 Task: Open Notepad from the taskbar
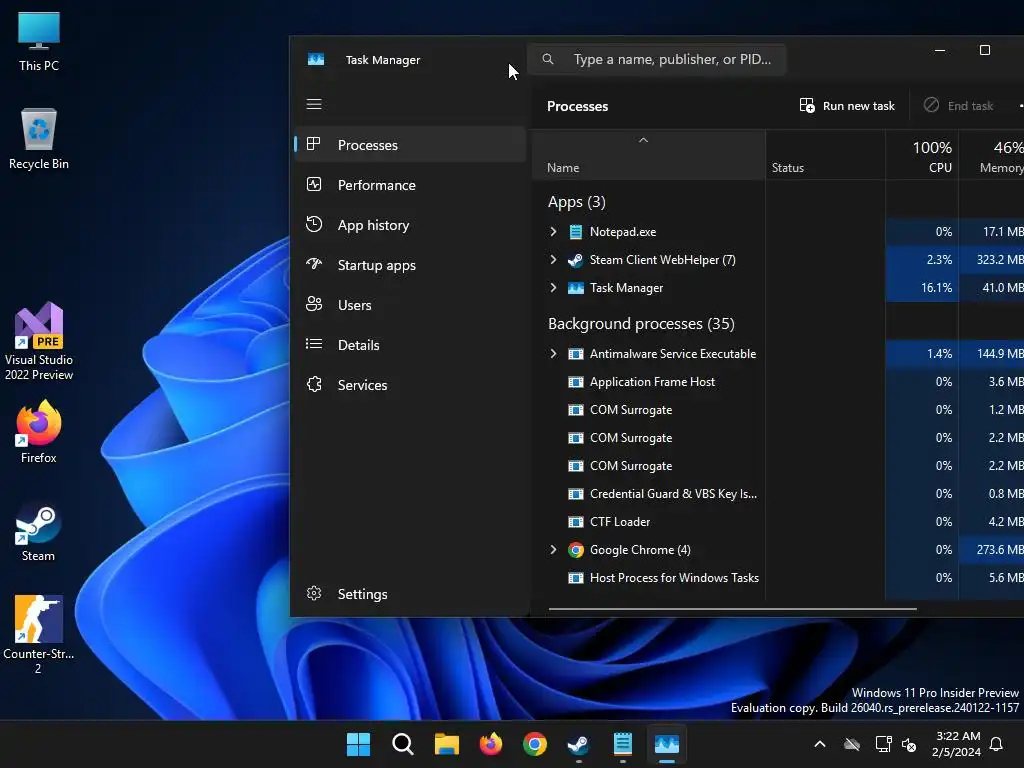point(622,744)
